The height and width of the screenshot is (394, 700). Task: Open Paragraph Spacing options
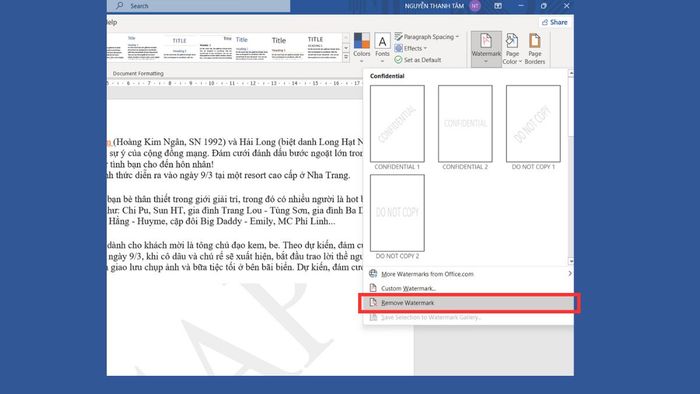coord(427,37)
